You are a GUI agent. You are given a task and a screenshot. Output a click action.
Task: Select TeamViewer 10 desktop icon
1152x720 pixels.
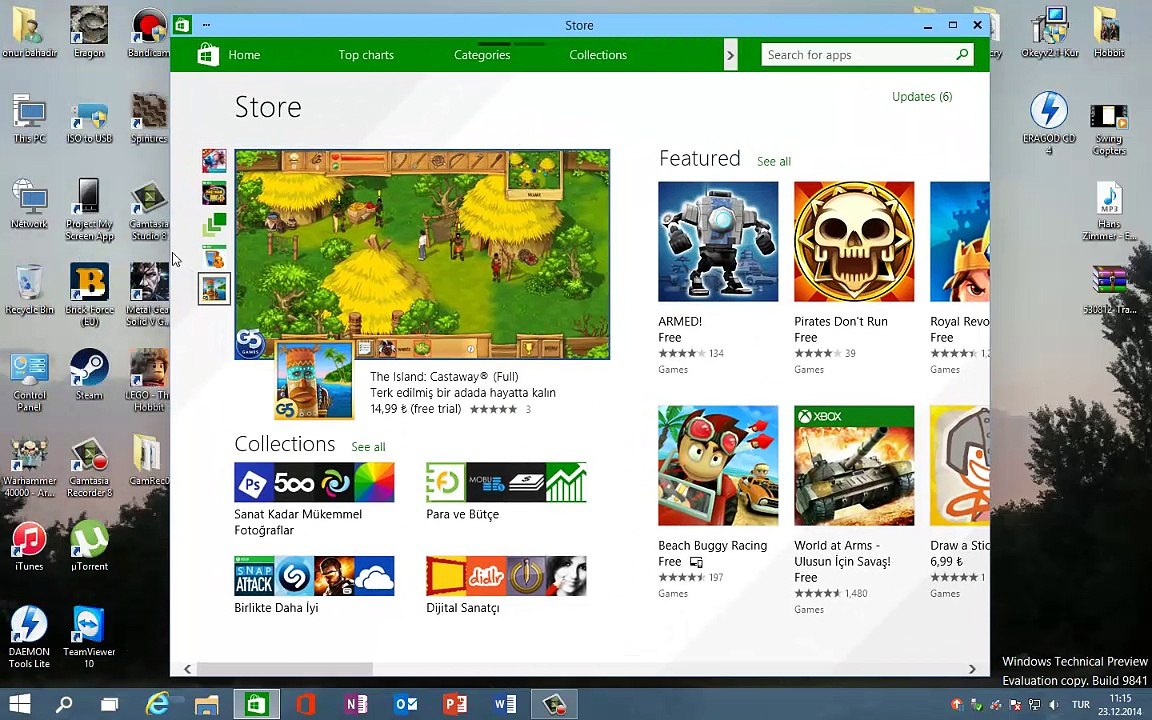pyautogui.click(x=89, y=636)
